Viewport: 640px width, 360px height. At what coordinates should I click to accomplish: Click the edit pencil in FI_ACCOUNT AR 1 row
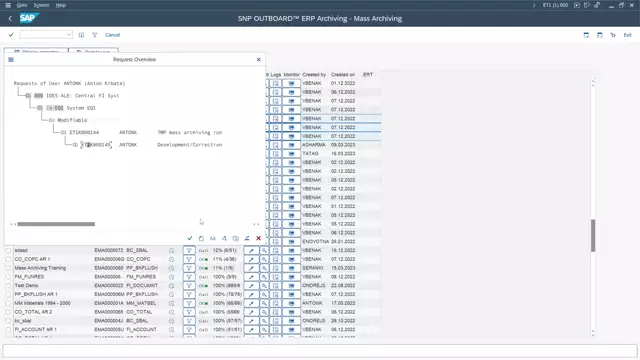[251, 330]
